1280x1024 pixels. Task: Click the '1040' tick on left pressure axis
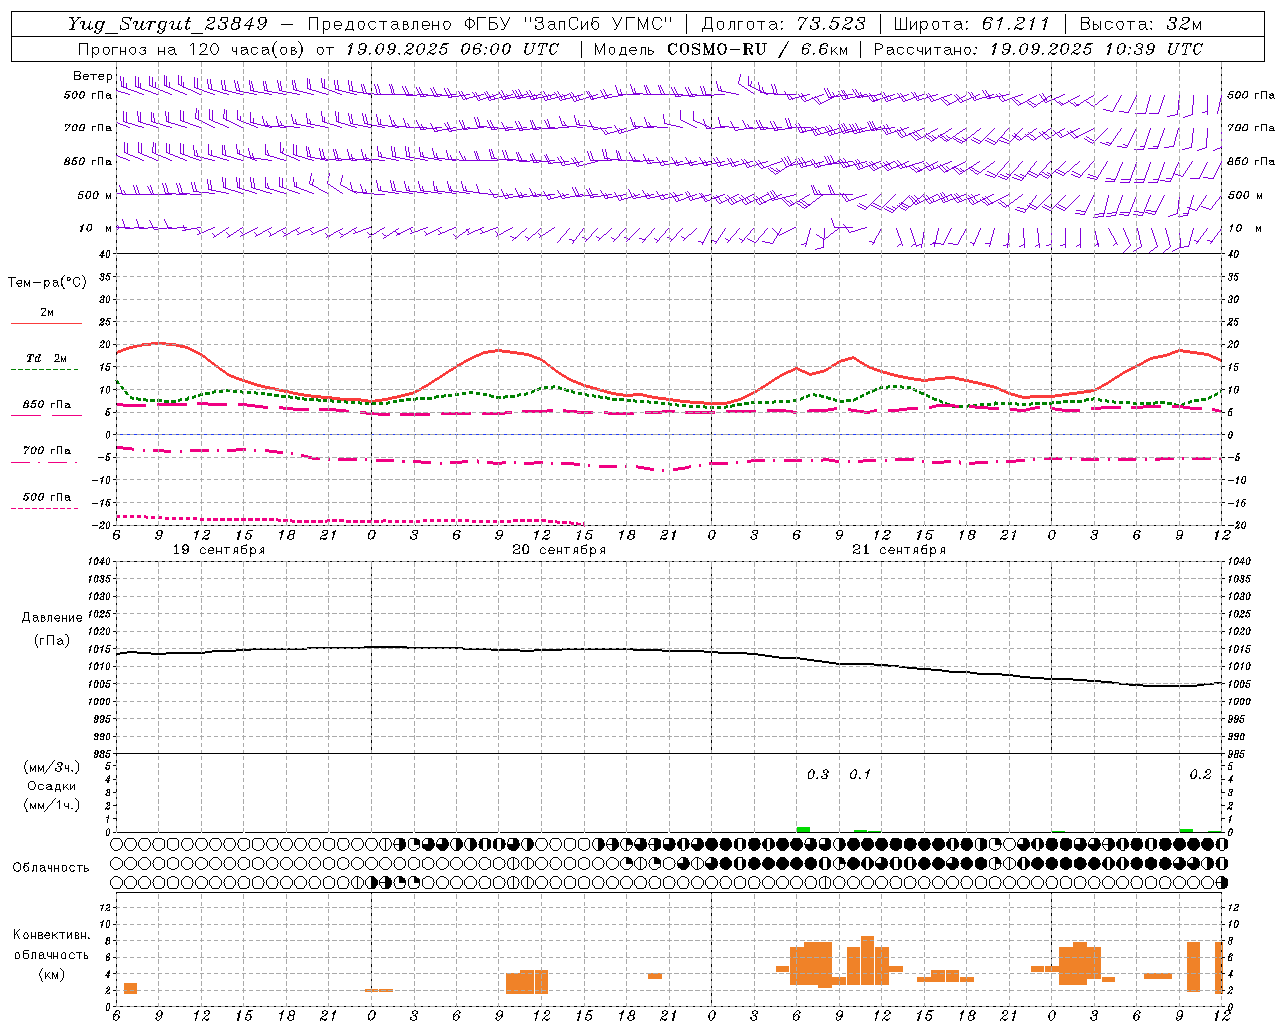[x=100, y=562]
